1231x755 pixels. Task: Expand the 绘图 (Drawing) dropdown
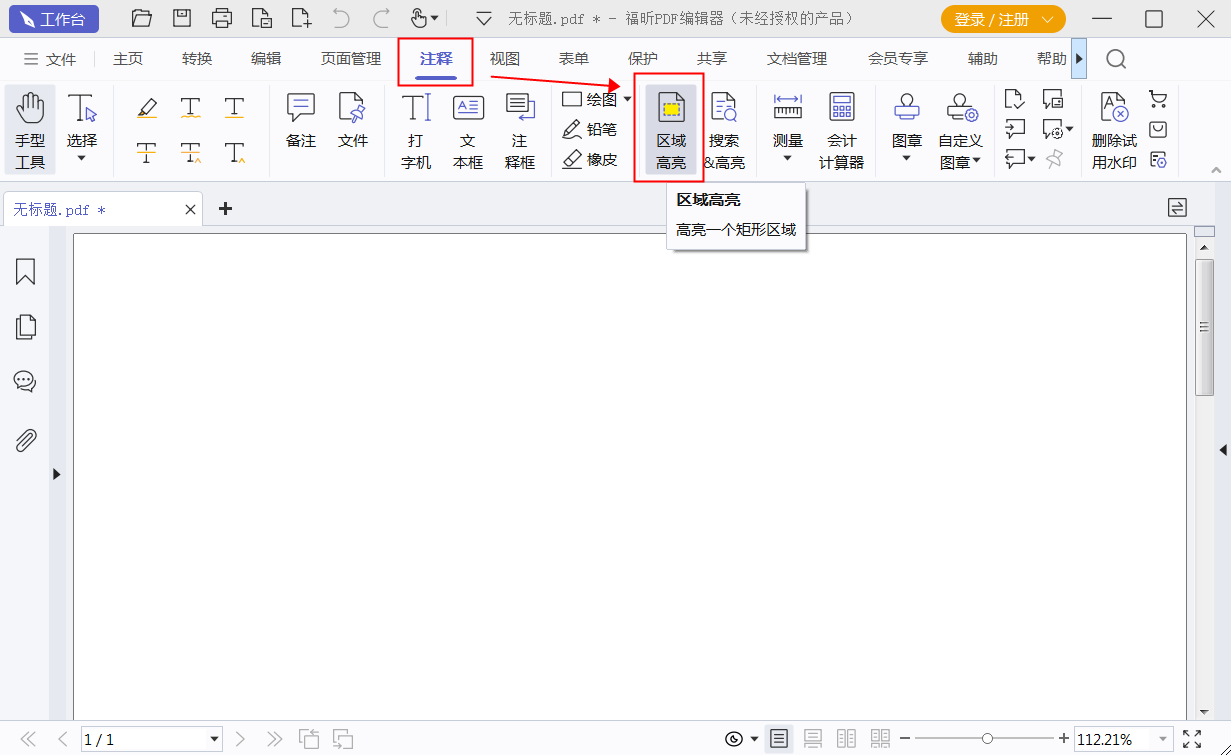coord(627,99)
